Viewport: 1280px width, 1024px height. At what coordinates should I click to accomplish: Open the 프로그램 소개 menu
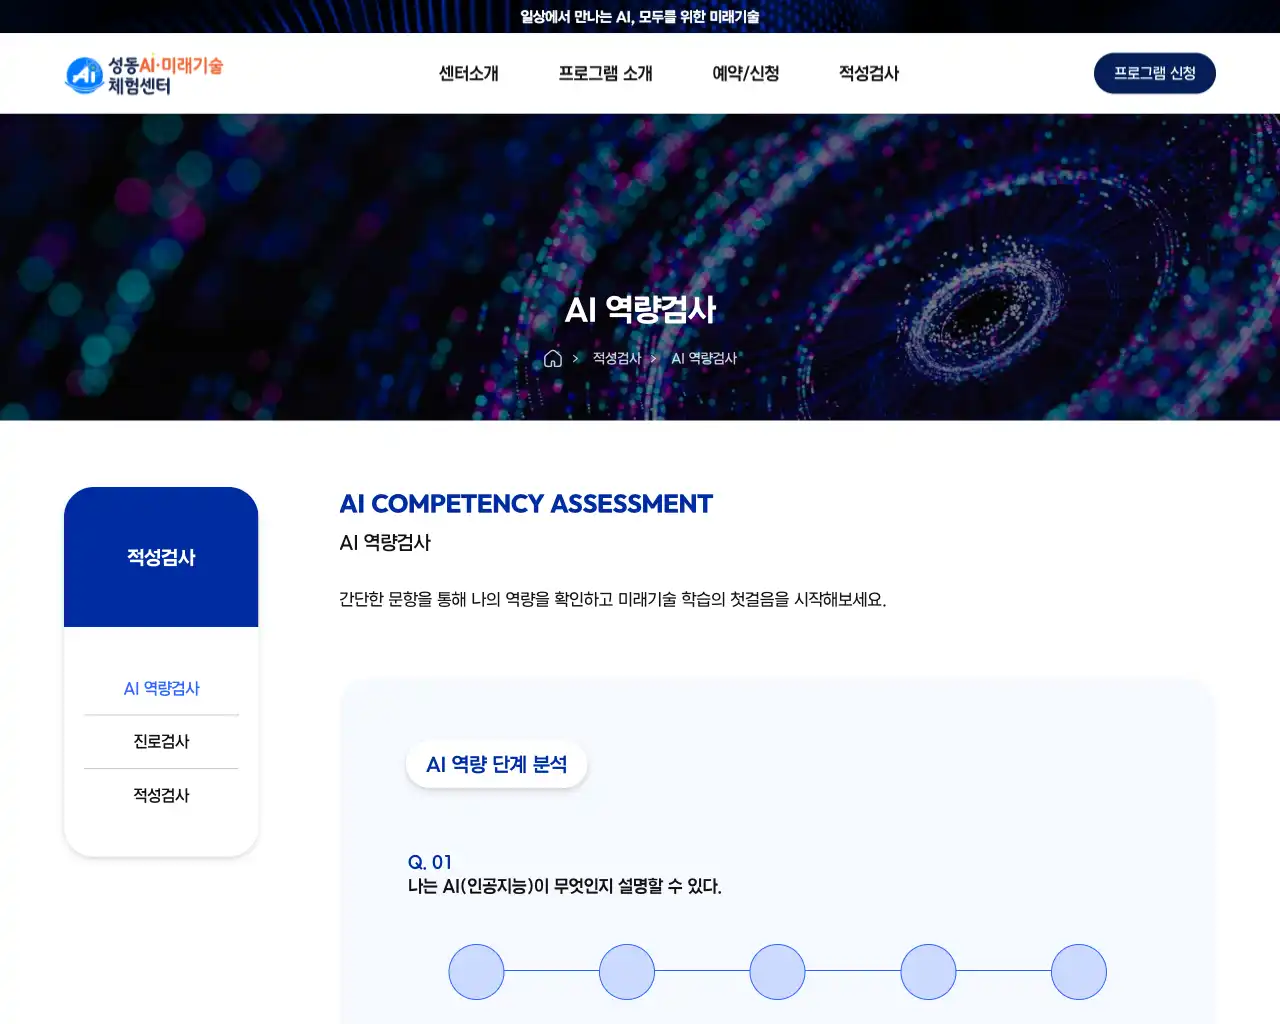(605, 73)
